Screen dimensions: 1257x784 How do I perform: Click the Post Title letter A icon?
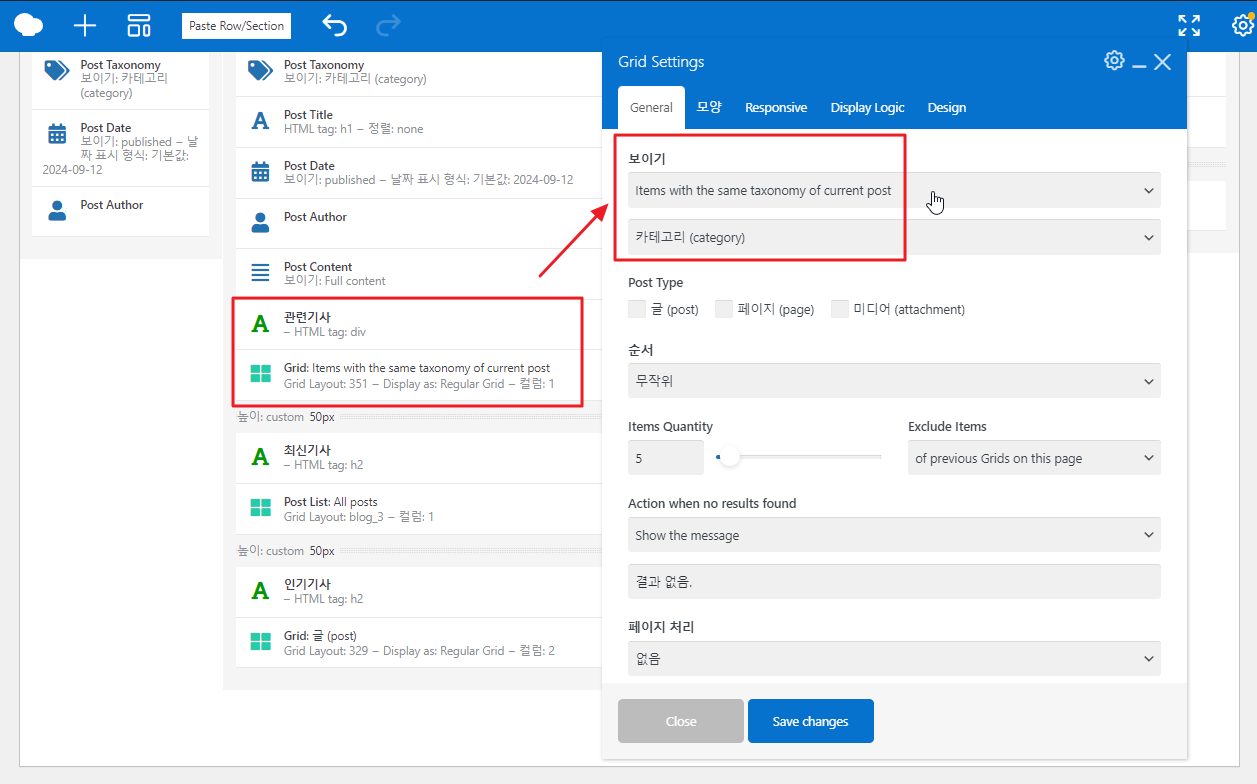tap(260, 121)
